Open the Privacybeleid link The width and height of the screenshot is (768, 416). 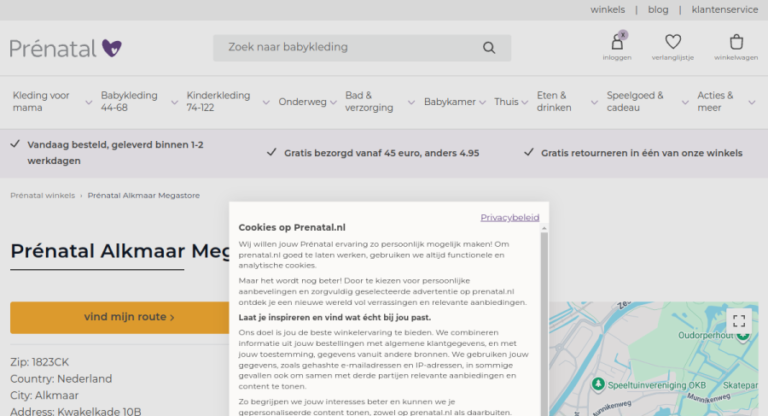click(509, 218)
